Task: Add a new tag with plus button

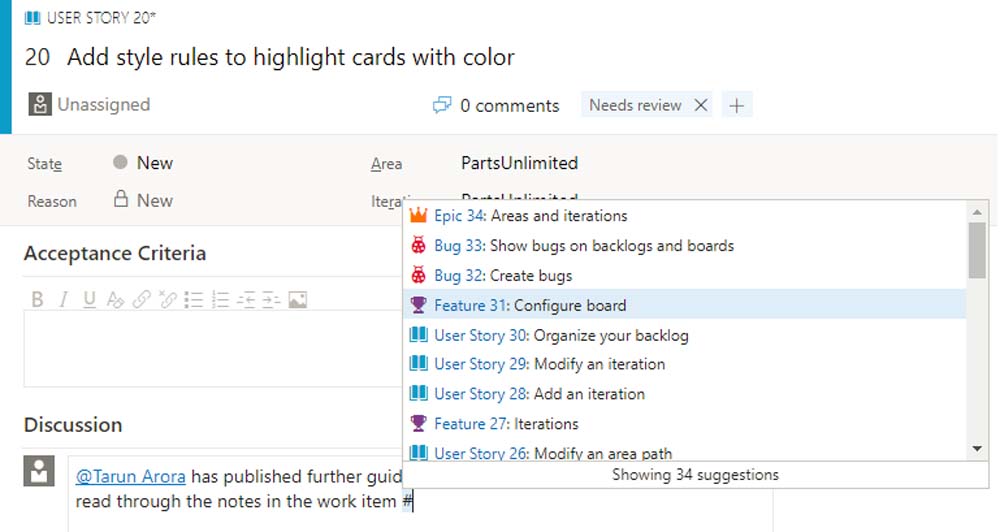Action: click(737, 105)
